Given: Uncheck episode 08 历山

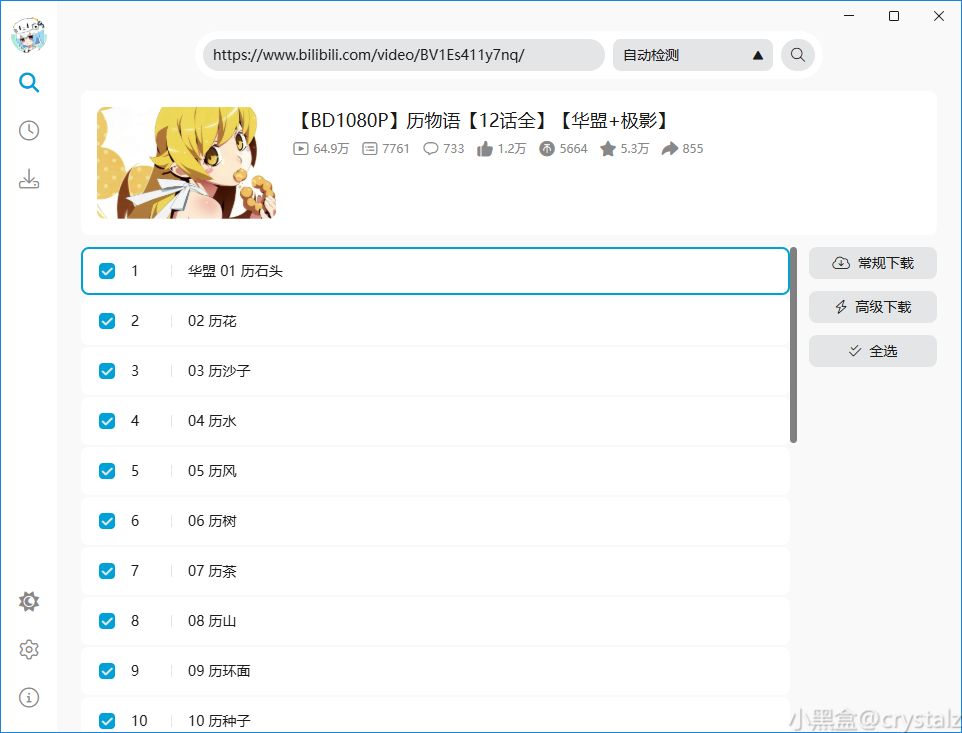Looking at the screenshot, I should tap(107, 621).
